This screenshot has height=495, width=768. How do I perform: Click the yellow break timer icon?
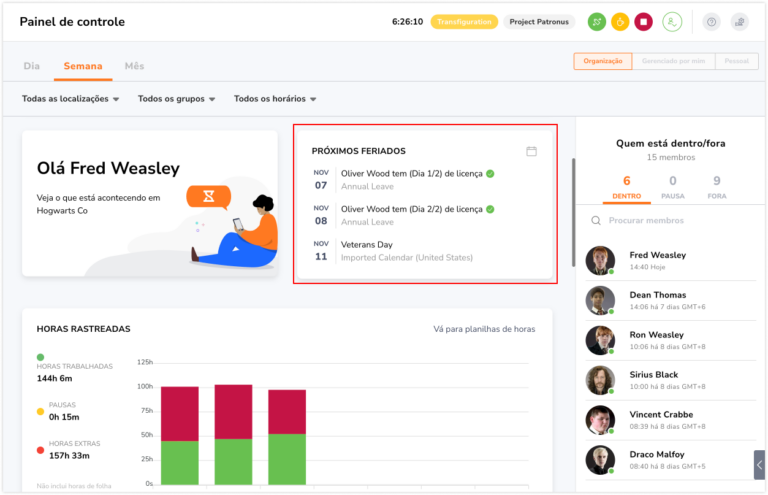click(620, 22)
